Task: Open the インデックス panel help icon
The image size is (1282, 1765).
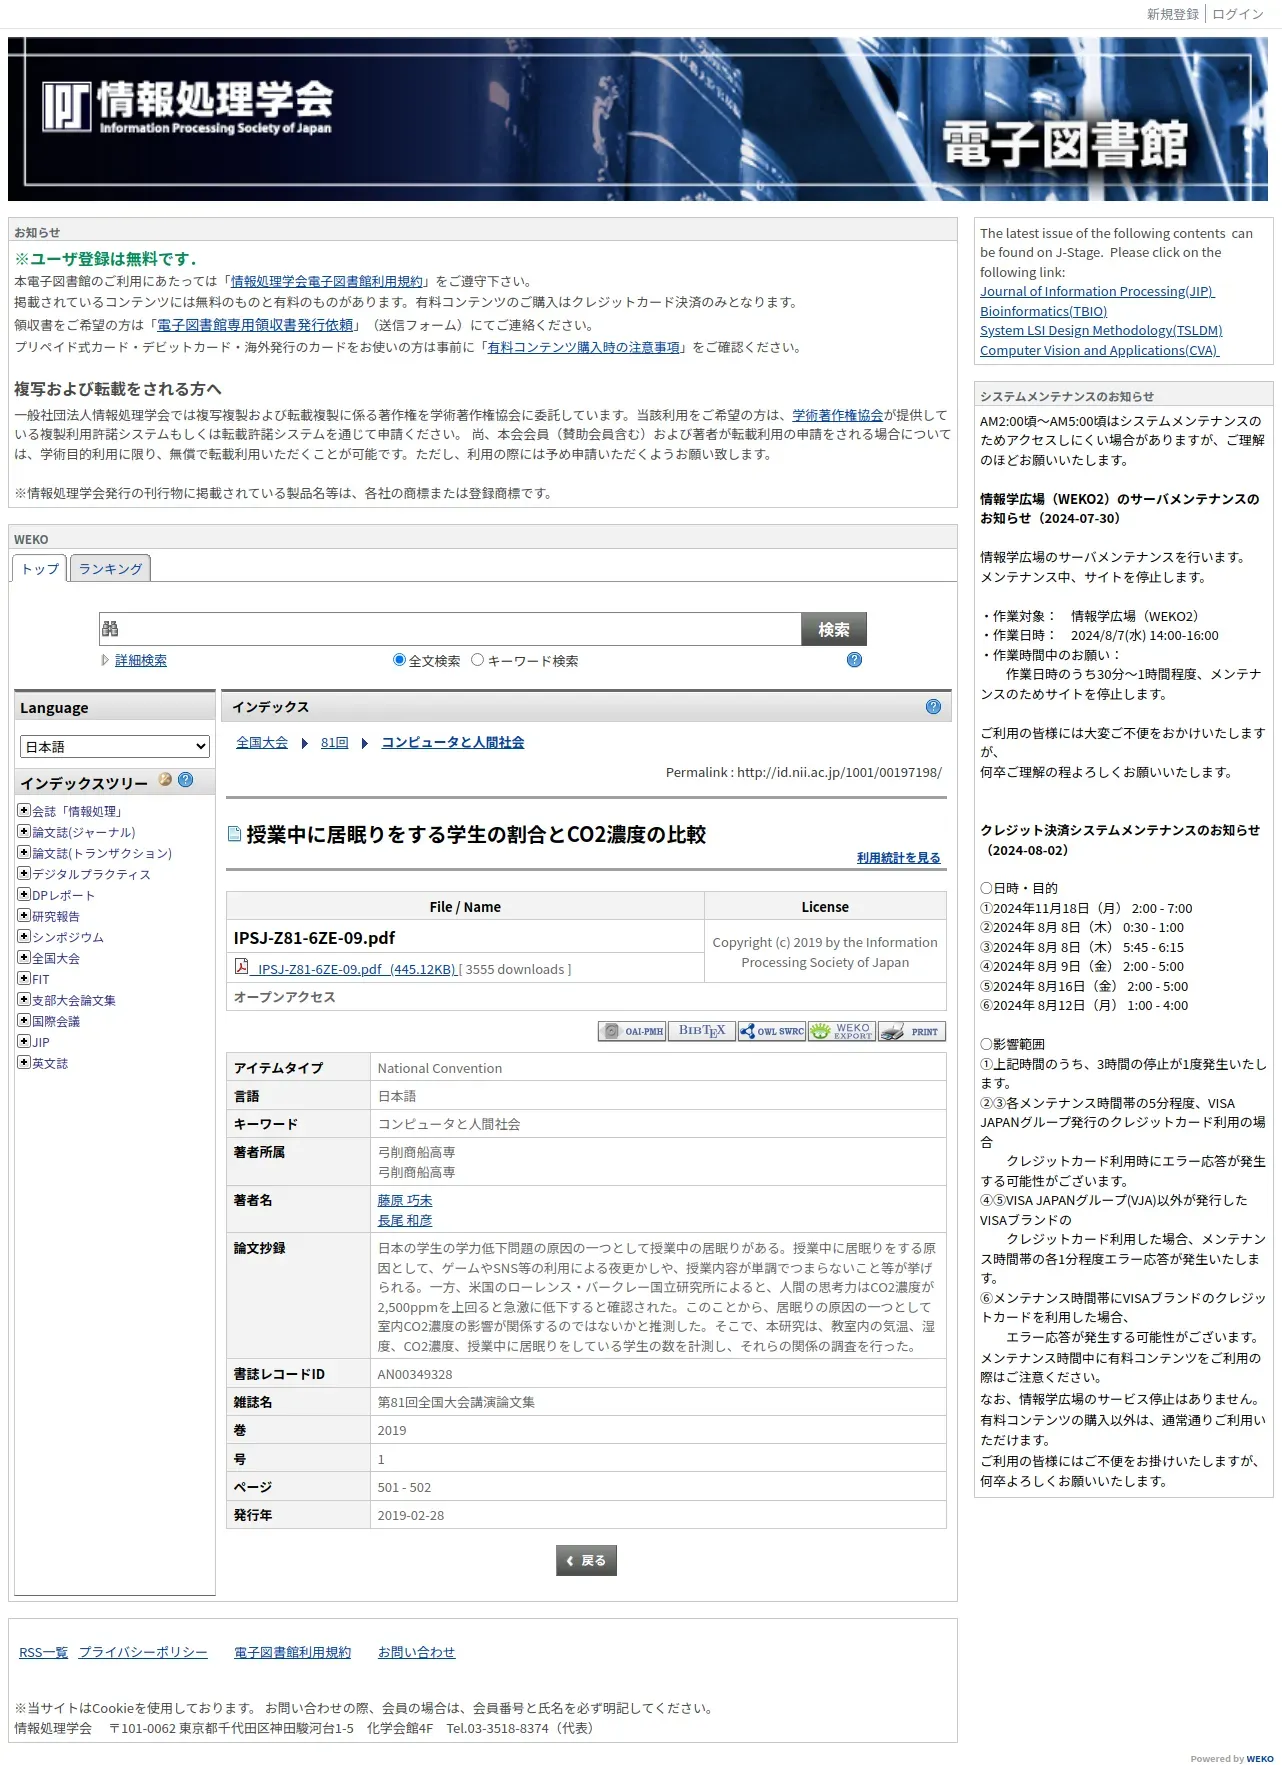Action: click(933, 706)
